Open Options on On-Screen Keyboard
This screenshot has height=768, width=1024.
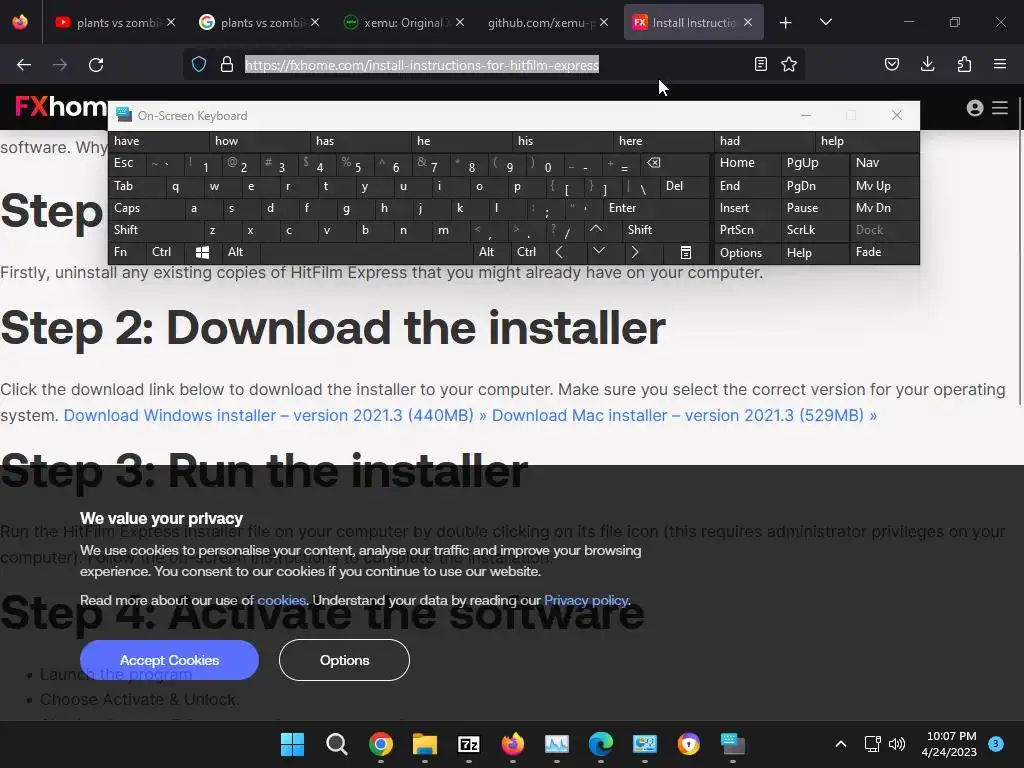point(748,253)
